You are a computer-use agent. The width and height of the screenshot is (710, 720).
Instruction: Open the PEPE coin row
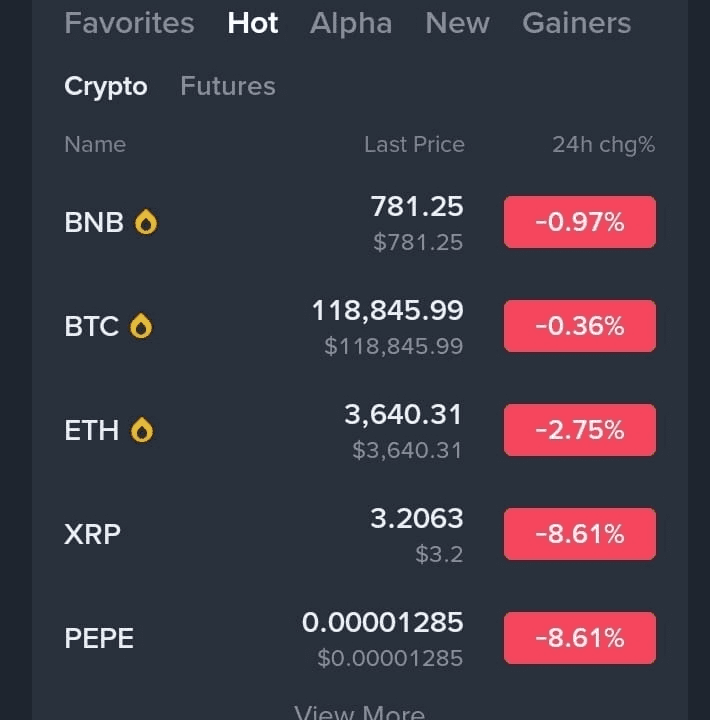tap(99, 638)
